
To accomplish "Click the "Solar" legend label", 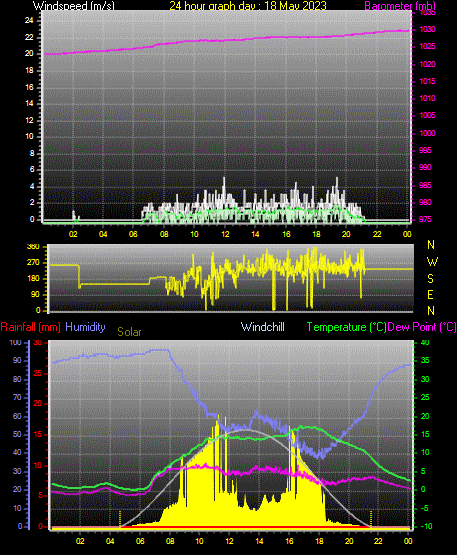I will click(x=129, y=332).
